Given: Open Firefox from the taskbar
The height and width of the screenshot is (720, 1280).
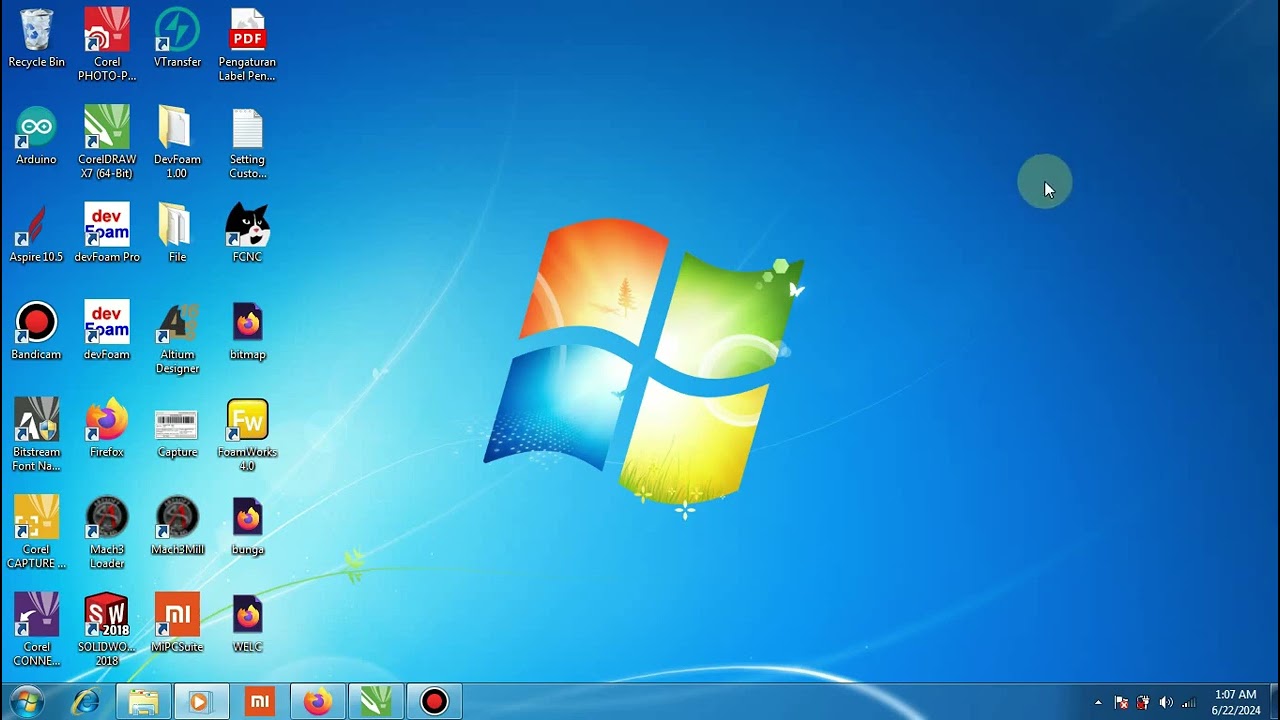Looking at the screenshot, I should coord(318,702).
